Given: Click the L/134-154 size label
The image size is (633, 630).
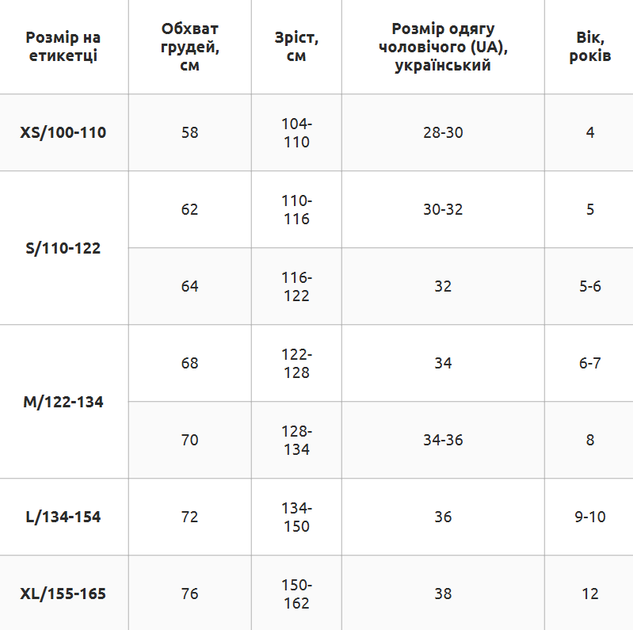Looking at the screenshot, I should coord(63,517).
